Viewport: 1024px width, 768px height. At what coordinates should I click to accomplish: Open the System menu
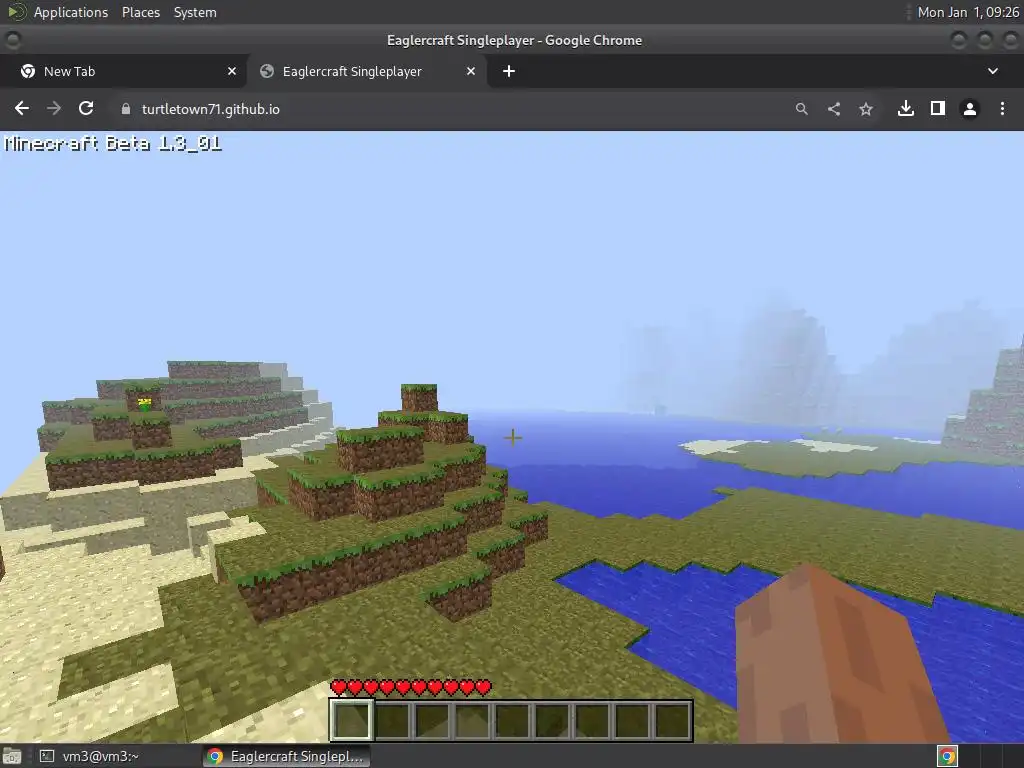195,12
